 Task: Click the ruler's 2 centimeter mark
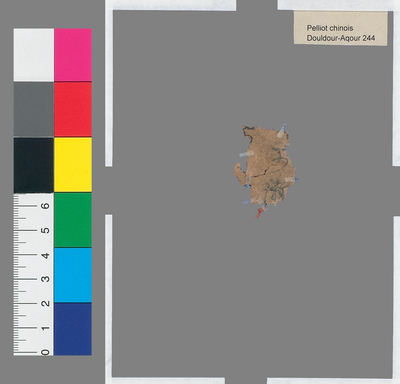[45, 303]
